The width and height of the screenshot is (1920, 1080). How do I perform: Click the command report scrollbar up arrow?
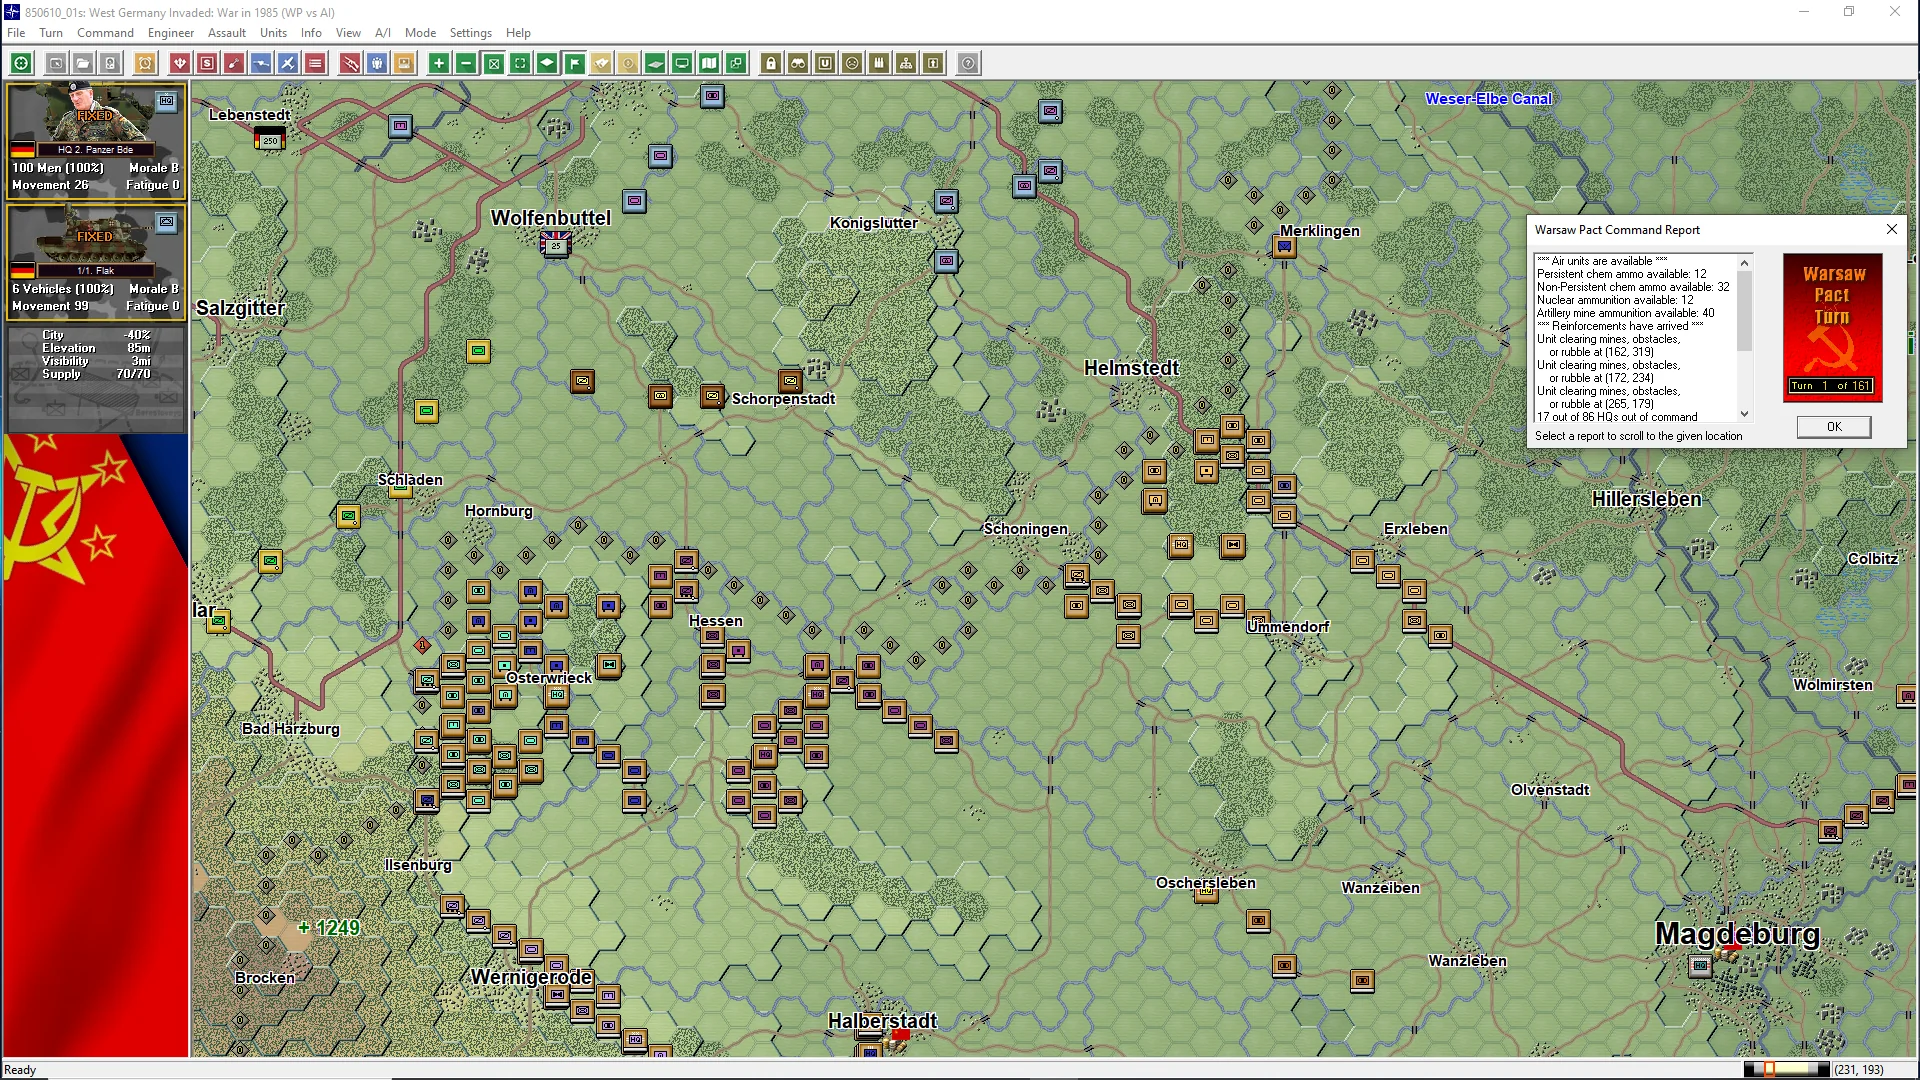coord(1745,262)
